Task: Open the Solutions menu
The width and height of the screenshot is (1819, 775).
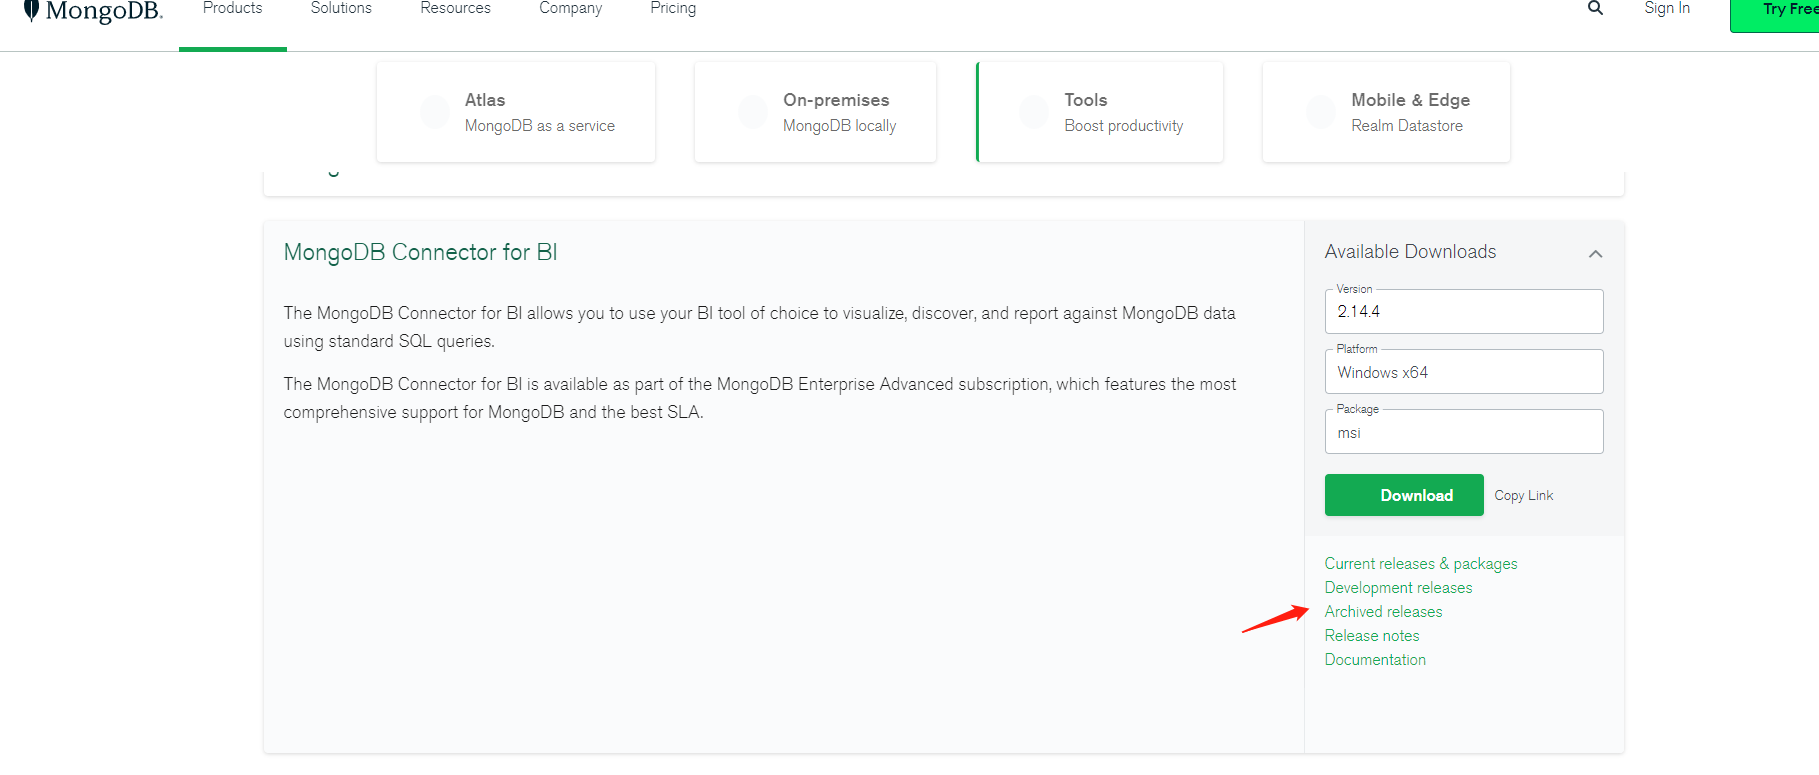Action: 341,8
